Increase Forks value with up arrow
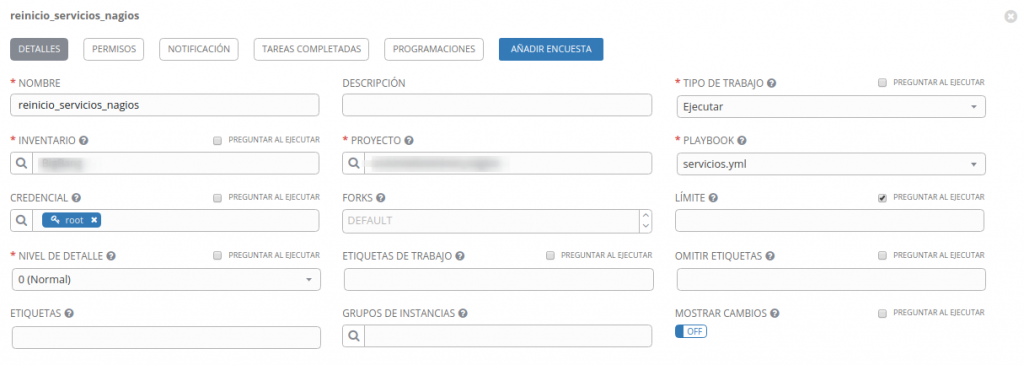The height and width of the screenshot is (365, 1024). 646,215
